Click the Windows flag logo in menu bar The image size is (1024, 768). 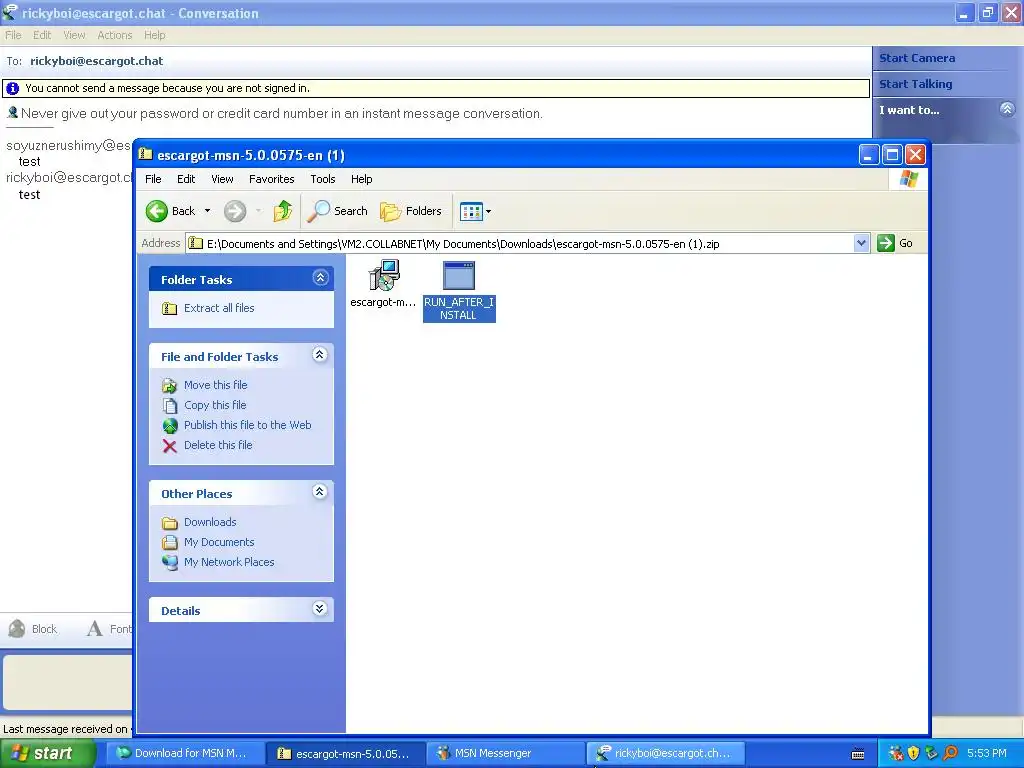[908, 179]
